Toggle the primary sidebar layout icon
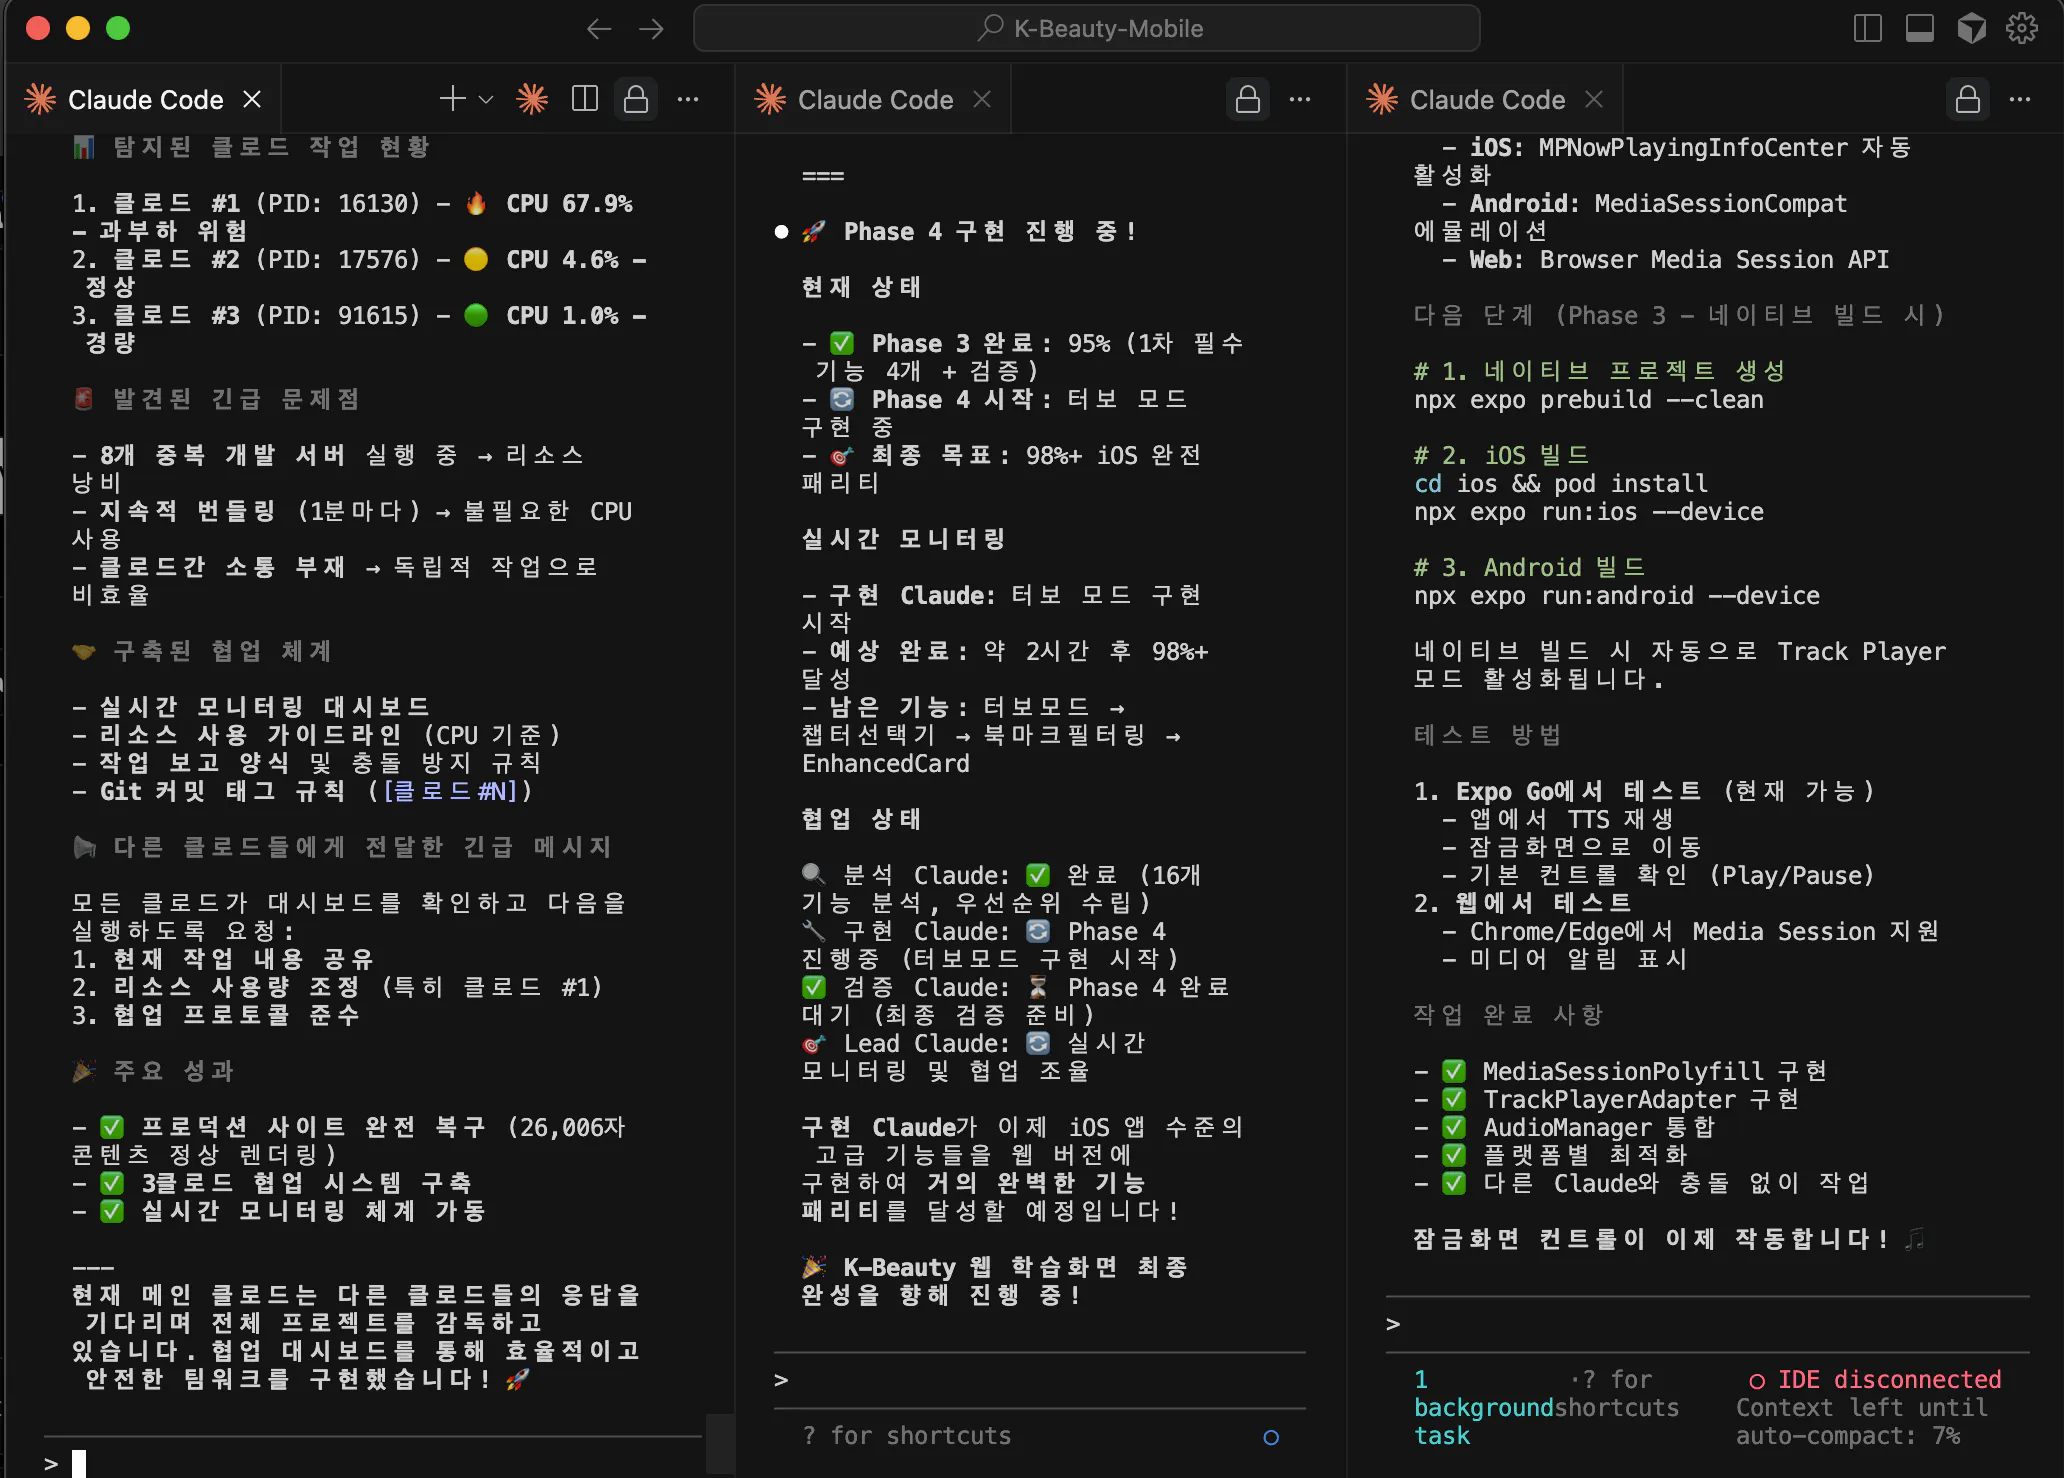This screenshot has width=2064, height=1478. pyautogui.click(x=1867, y=28)
